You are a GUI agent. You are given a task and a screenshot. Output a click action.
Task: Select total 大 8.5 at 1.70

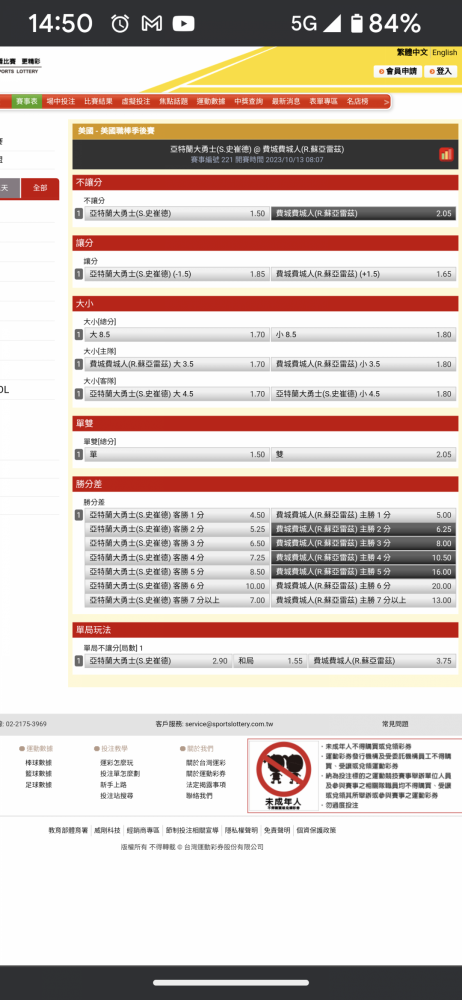pos(175,334)
